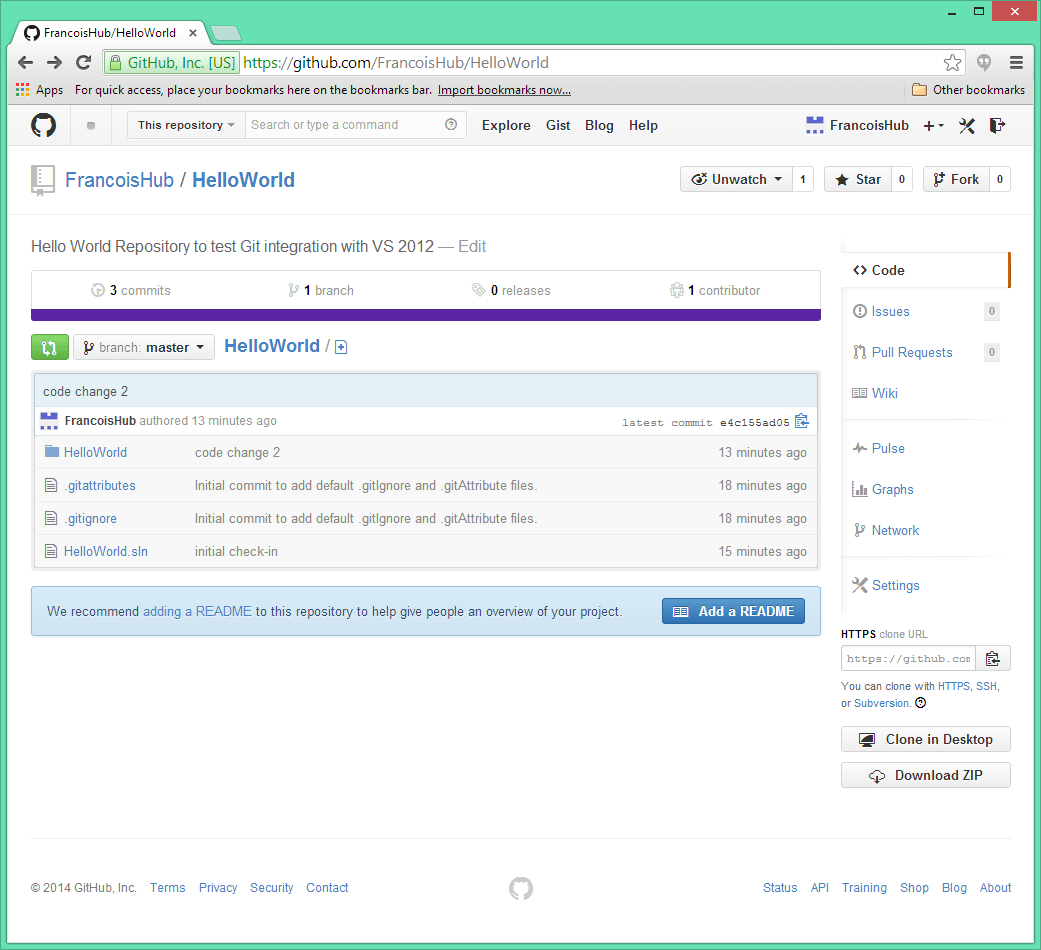Click the notifications dot indicator

(x=91, y=125)
